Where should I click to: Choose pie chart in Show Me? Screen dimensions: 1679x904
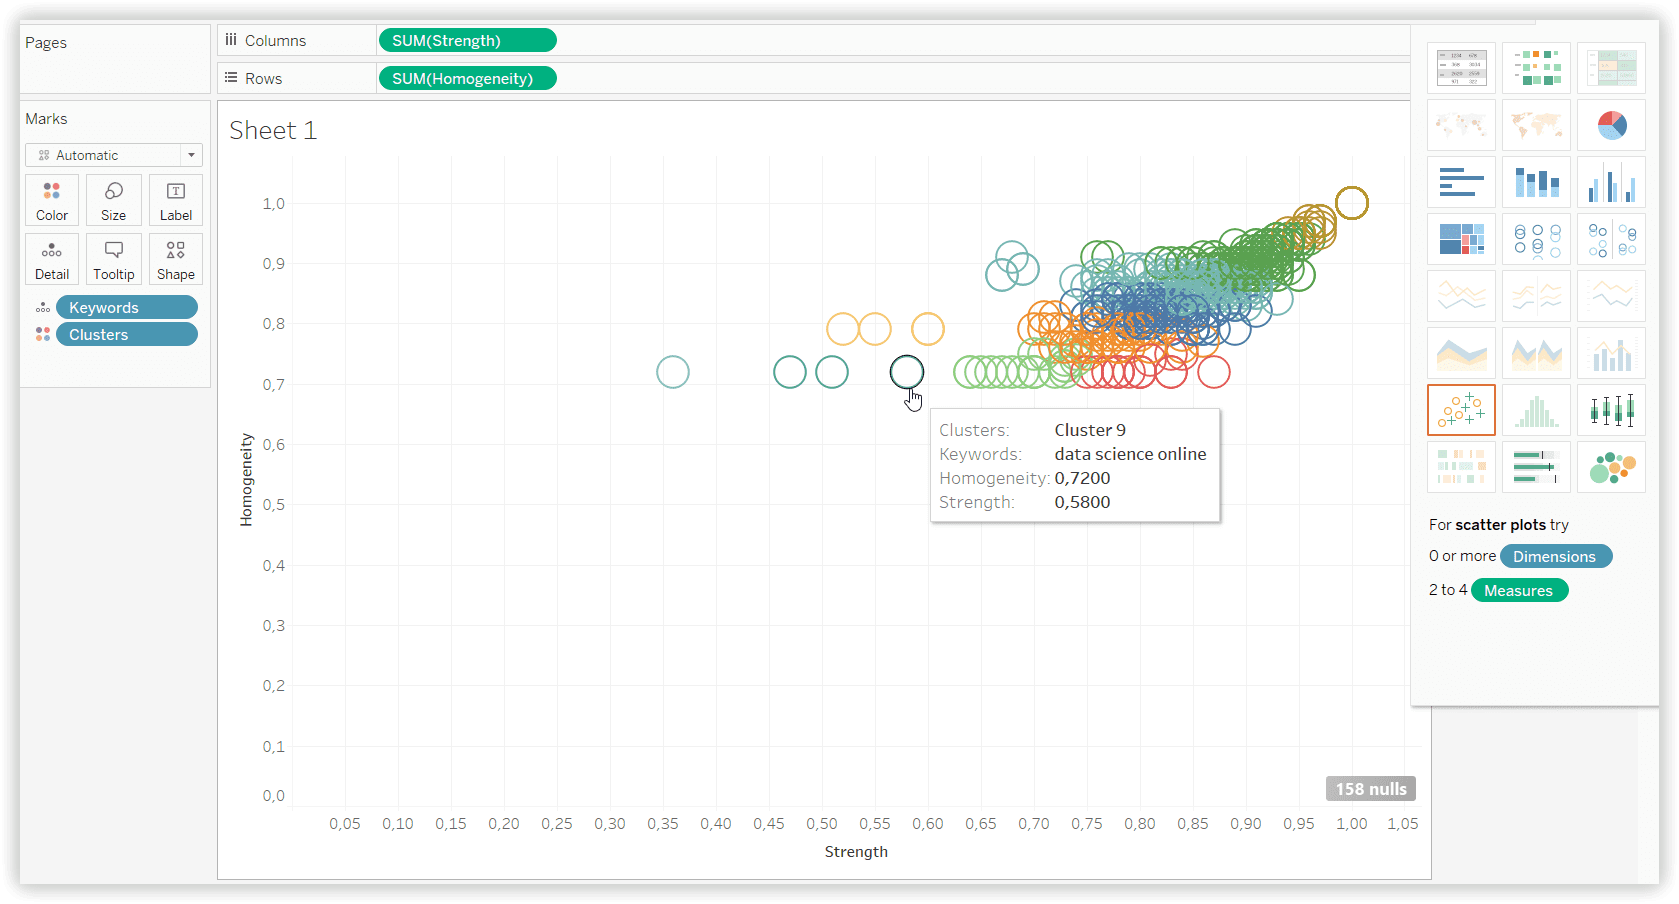click(1611, 125)
